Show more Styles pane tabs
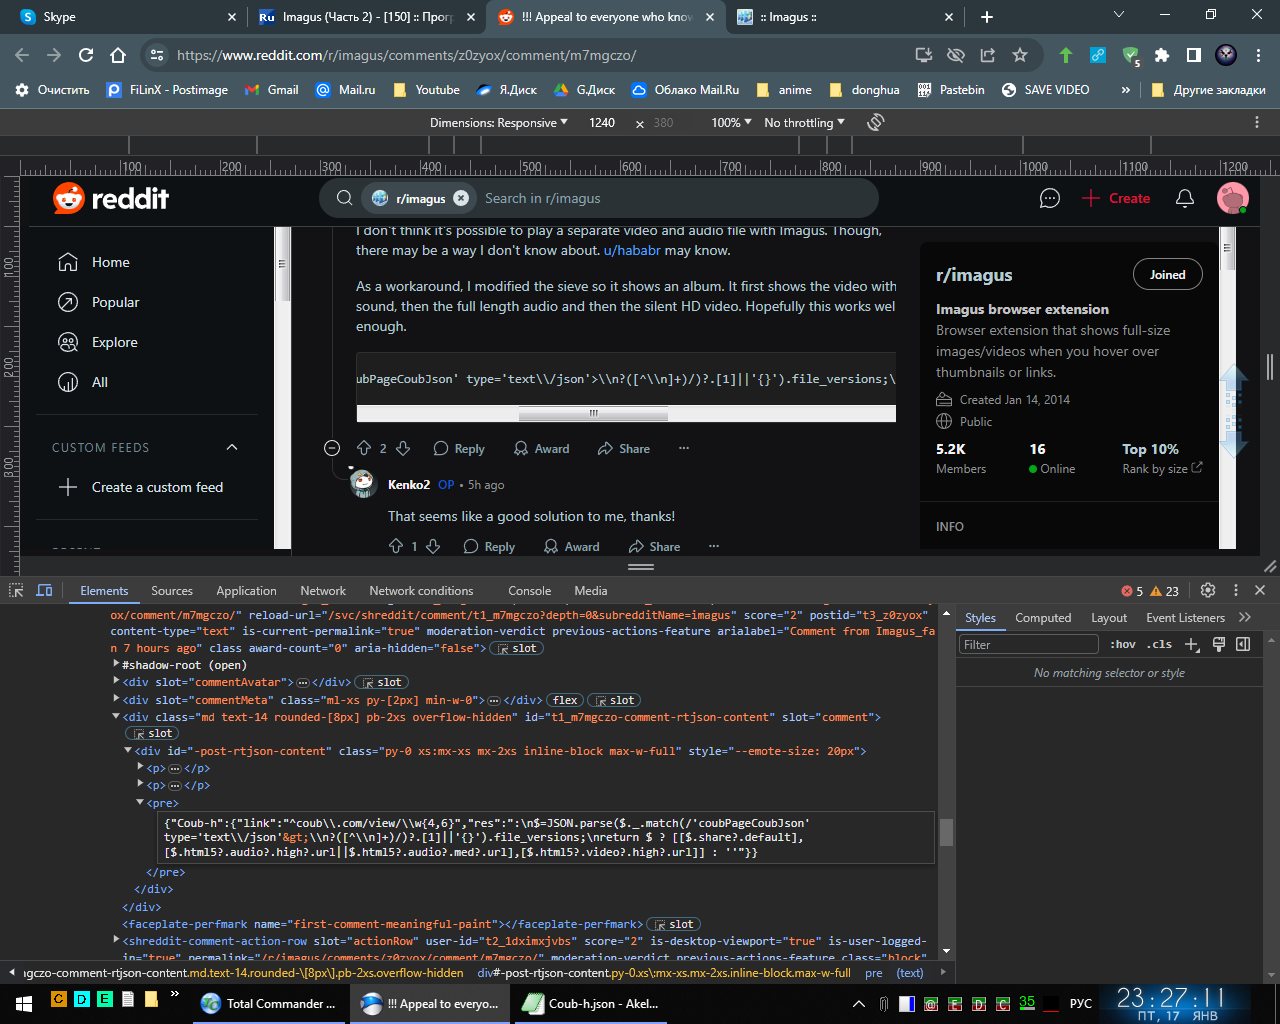The width and height of the screenshot is (1280, 1024). (1245, 618)
